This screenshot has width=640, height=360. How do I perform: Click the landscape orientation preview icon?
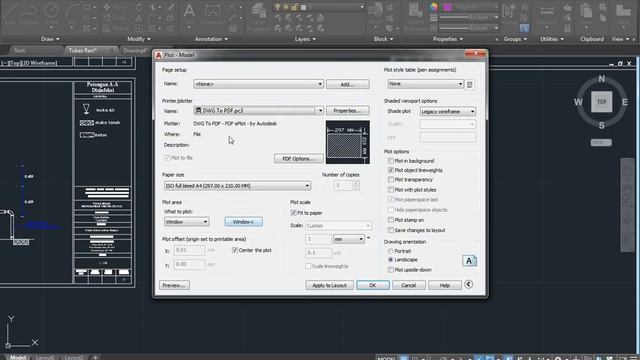469,261
